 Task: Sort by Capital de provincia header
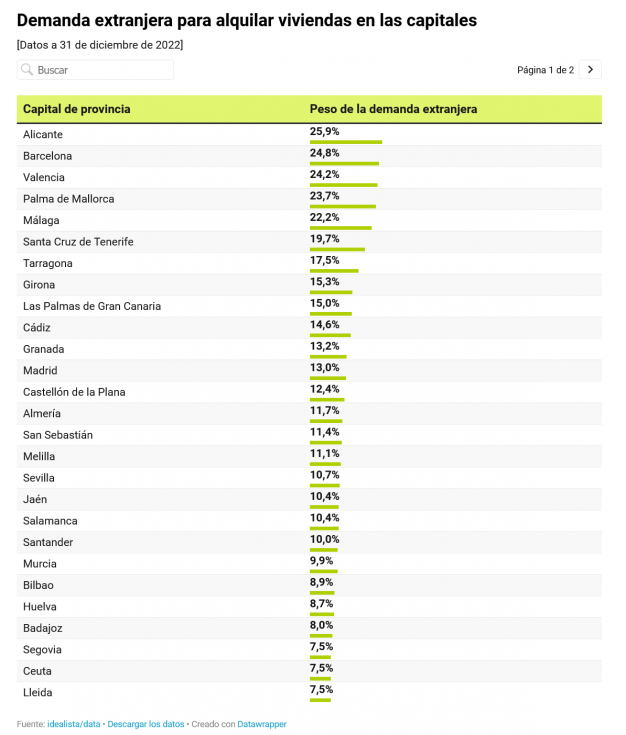[x=77, y=109]
